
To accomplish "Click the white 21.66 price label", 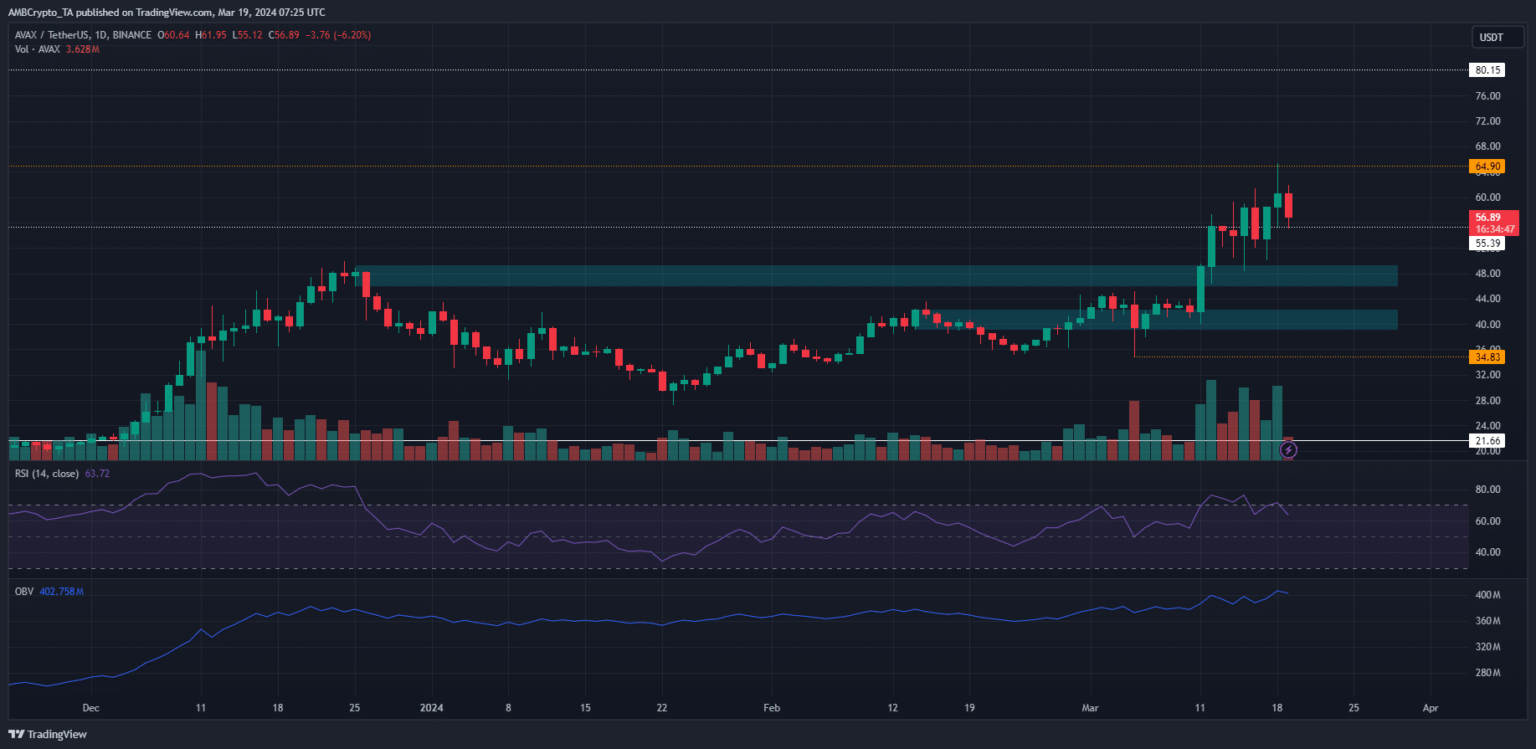I will coord(1488,440).
